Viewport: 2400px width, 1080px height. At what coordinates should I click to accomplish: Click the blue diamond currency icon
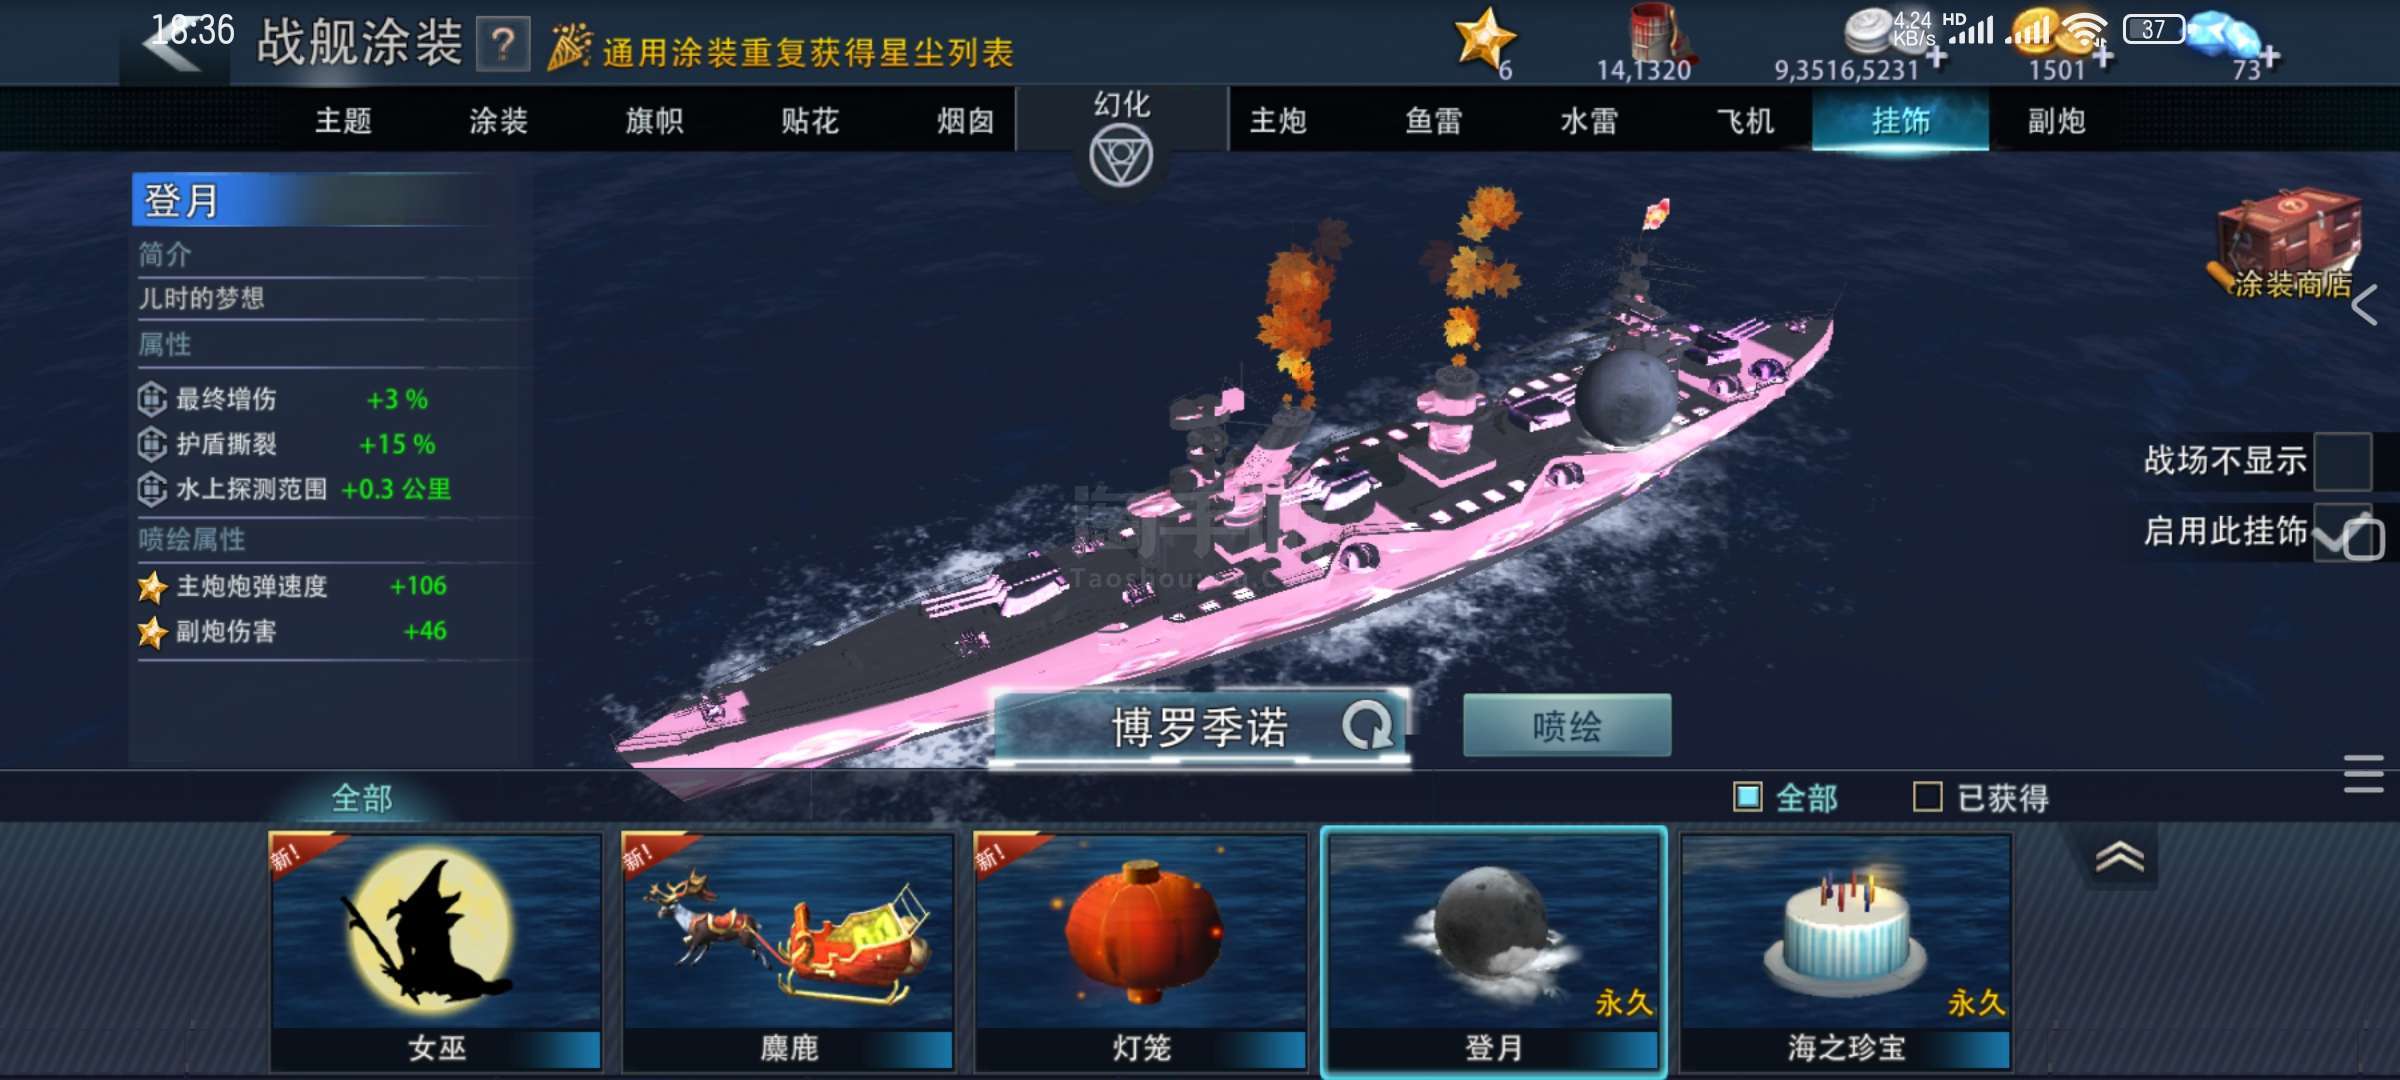tap(2223, 36)
